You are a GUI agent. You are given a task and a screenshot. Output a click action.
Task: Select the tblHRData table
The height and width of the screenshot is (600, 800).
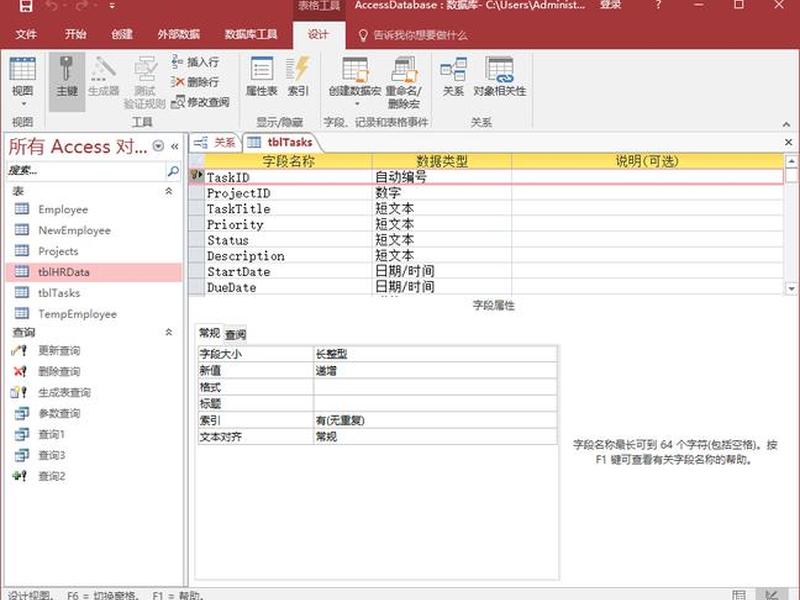(x=94, y=272)
